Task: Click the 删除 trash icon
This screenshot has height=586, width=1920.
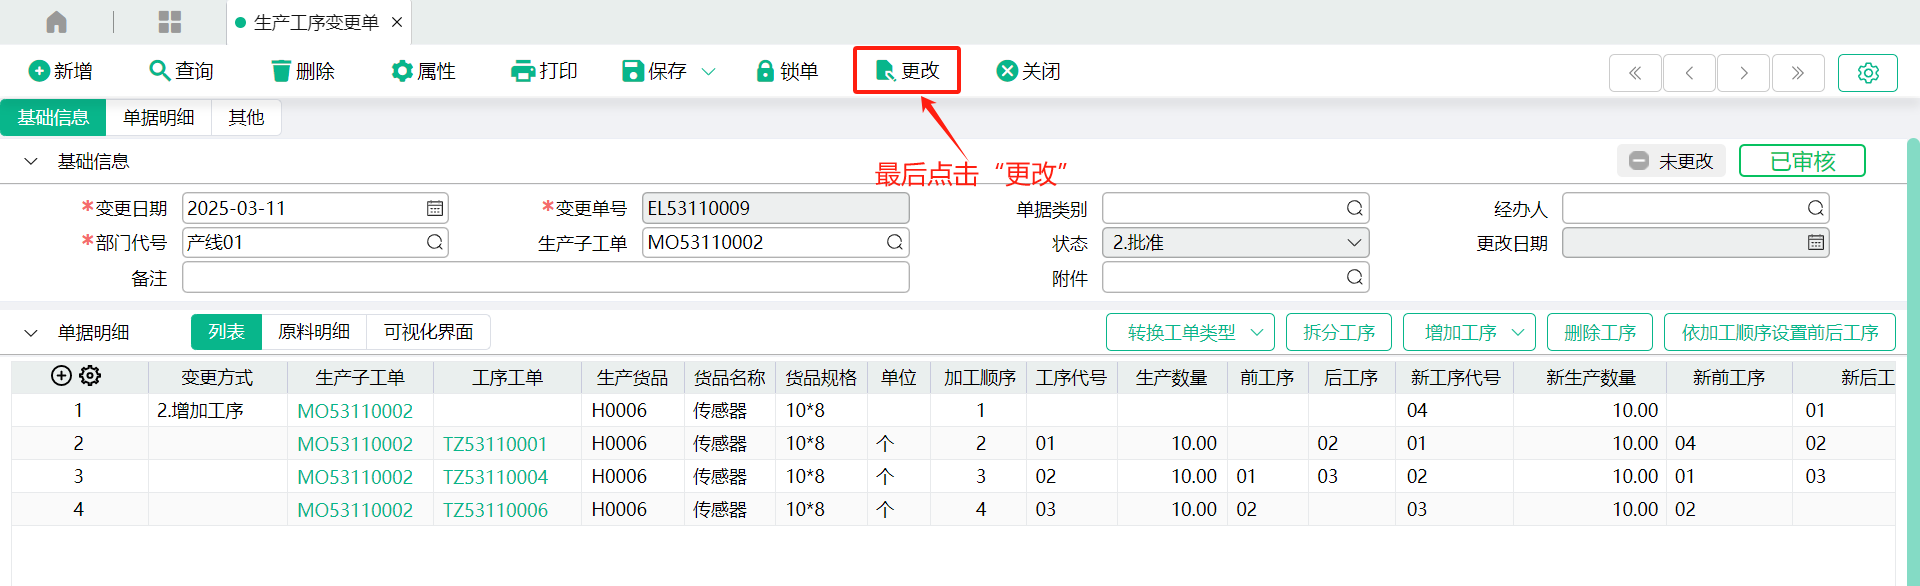Action: pyautogui.click(x=281, y=71)
